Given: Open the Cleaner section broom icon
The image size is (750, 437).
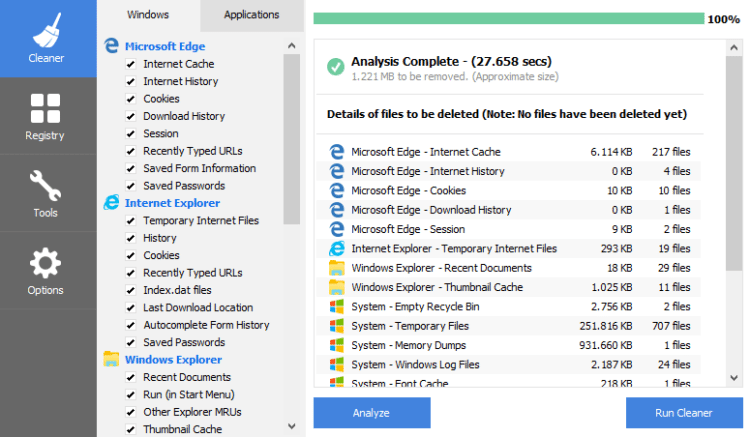Looking at the screenshot, I should tap(47, 30).
